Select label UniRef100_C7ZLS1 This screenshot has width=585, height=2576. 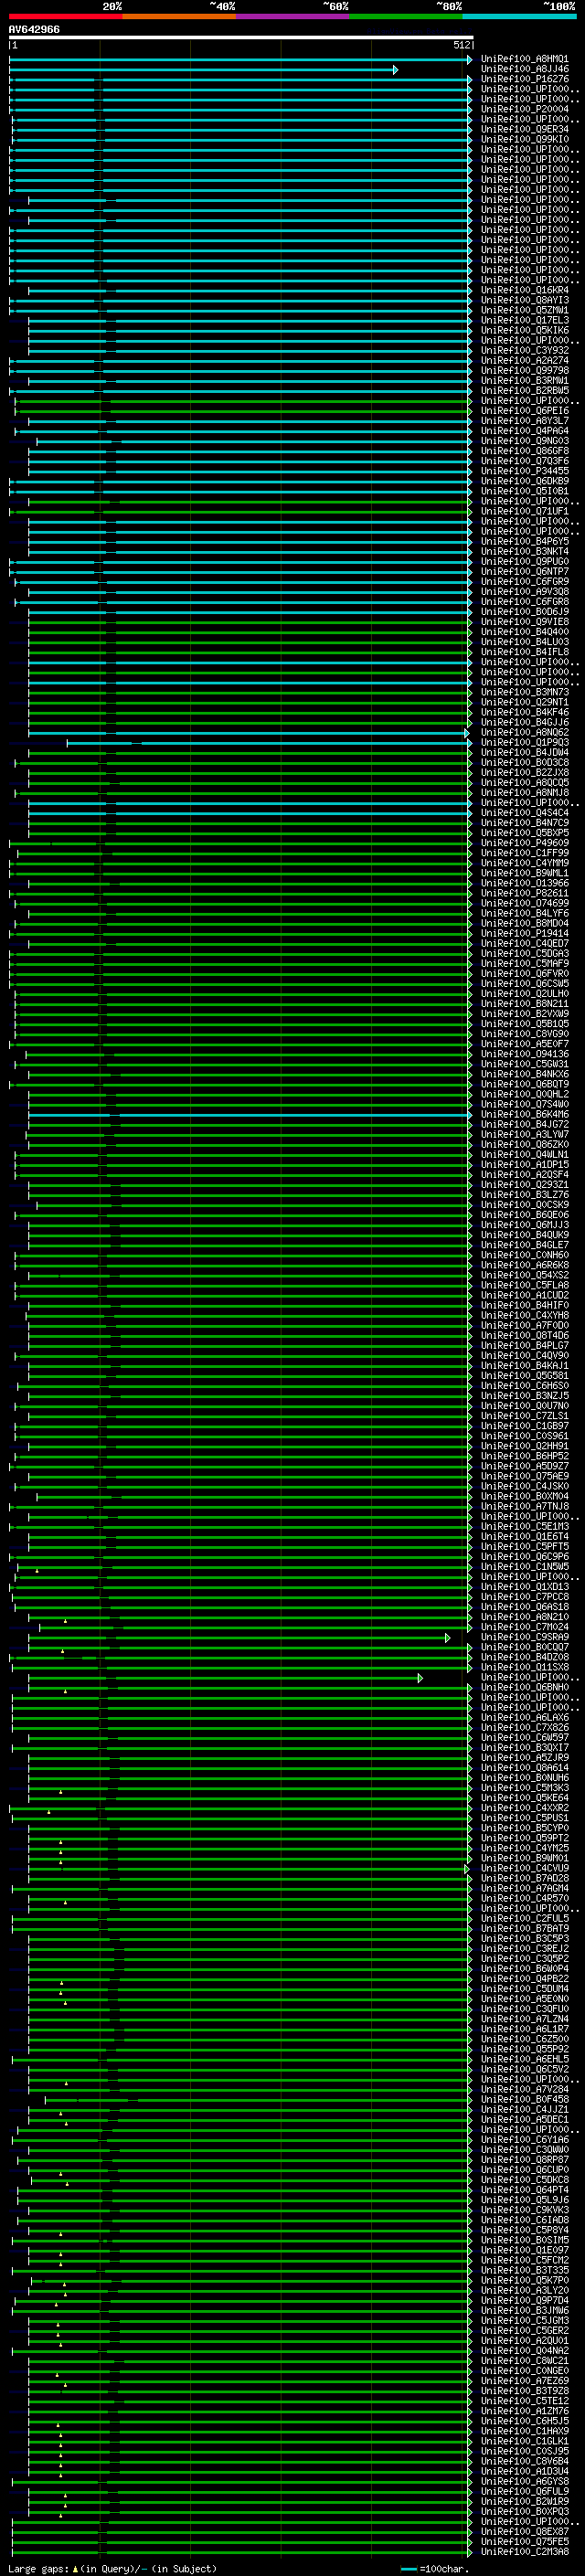[524, 1416]
